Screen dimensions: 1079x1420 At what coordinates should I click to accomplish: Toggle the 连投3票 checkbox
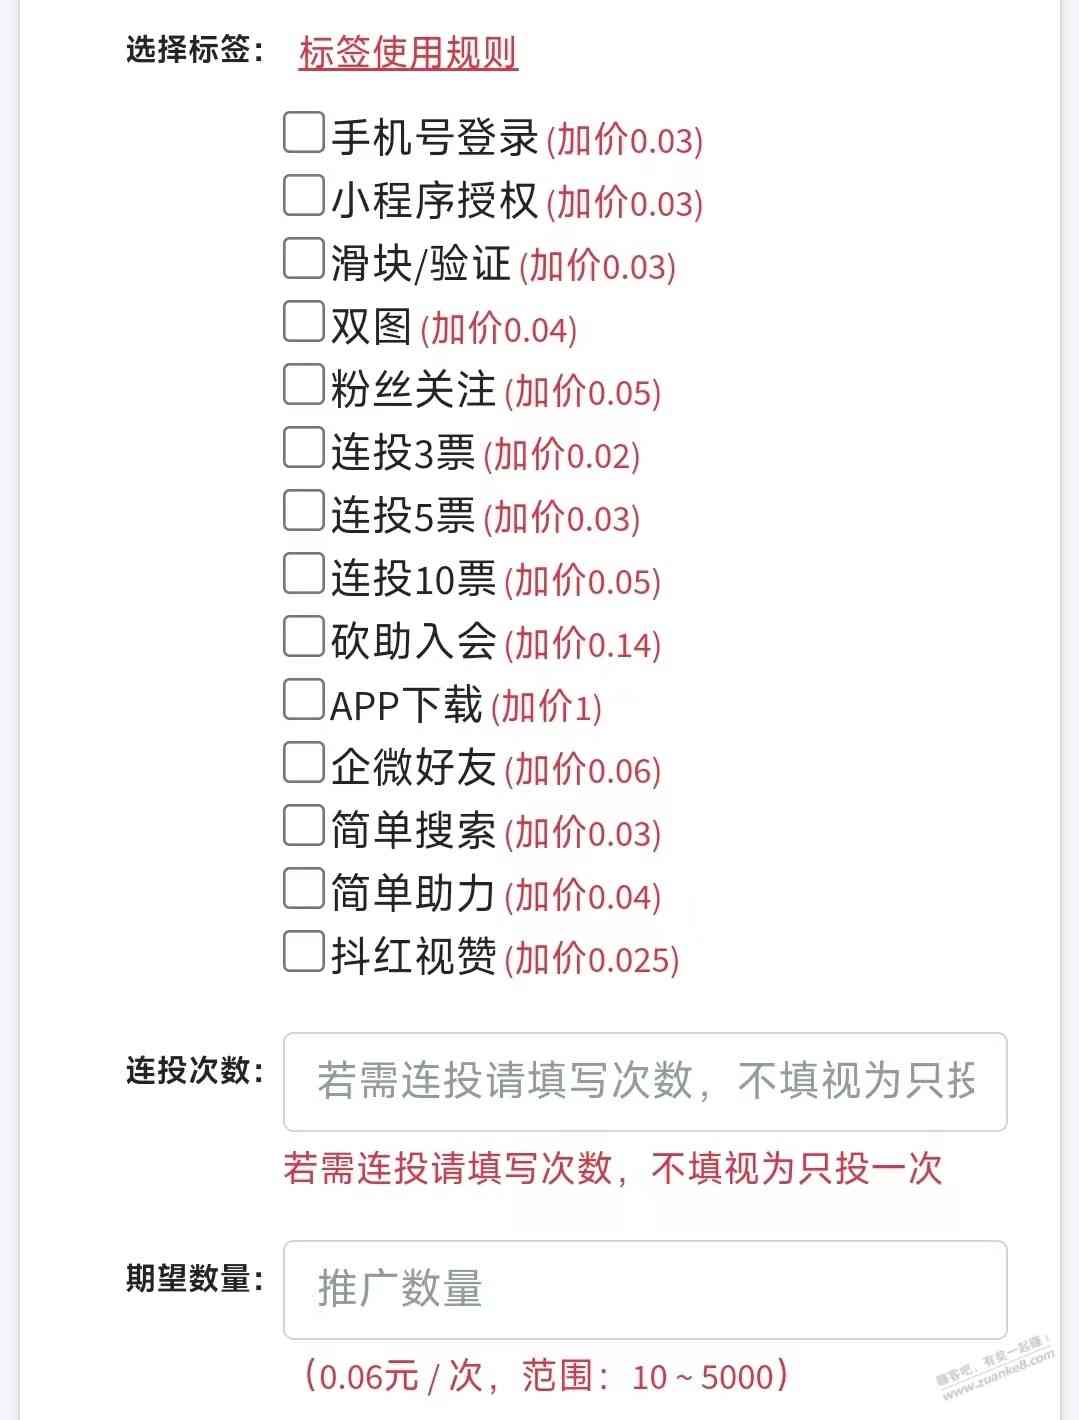click(x=303, y=448)
